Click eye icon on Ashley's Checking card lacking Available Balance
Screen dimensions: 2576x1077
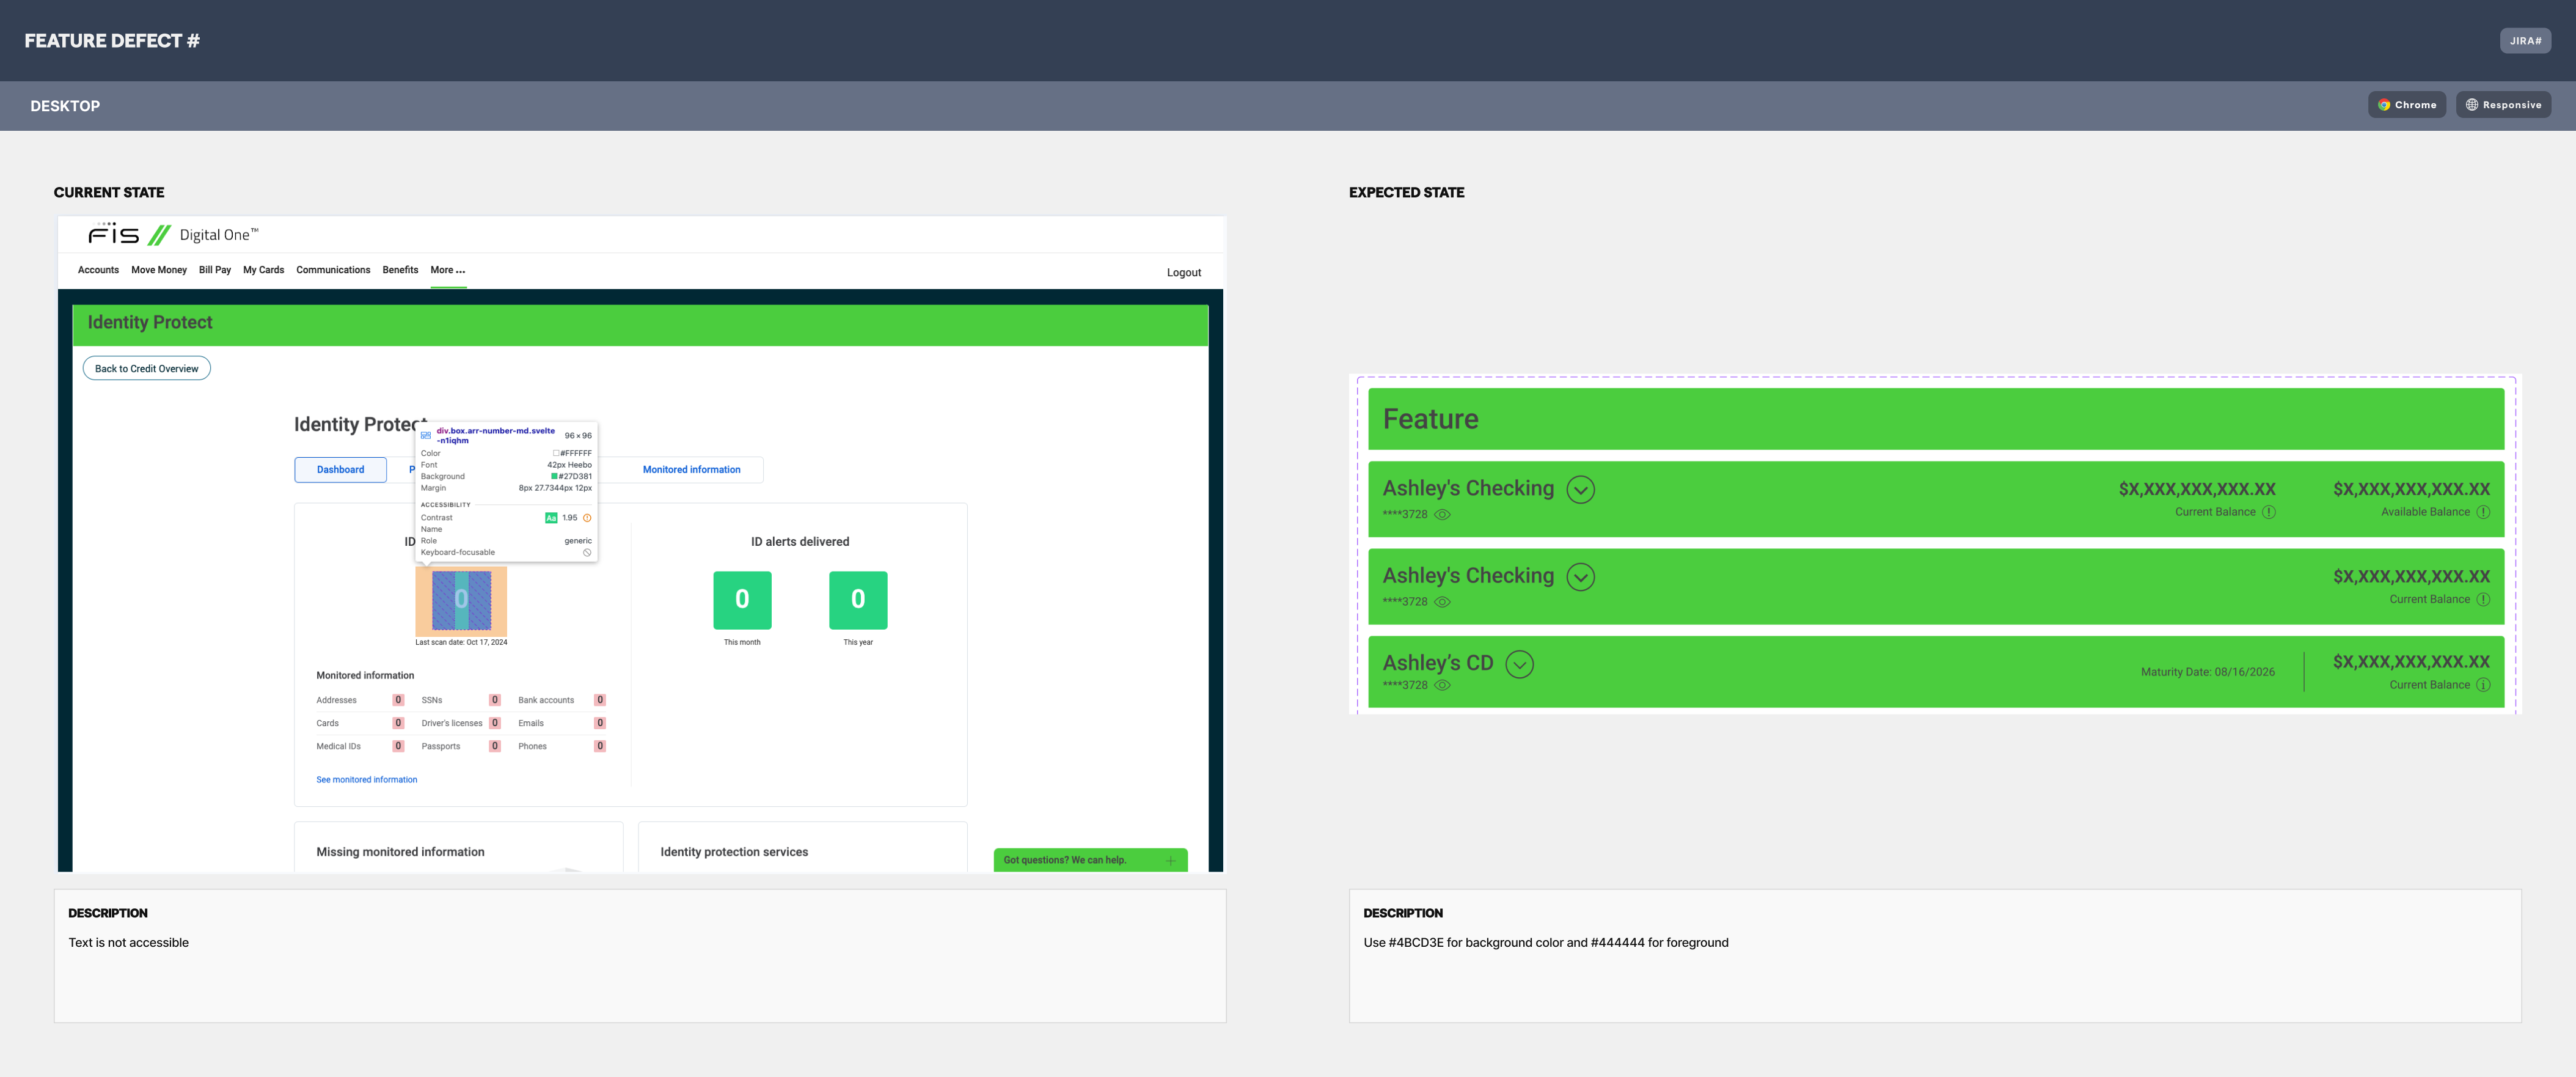[x=1442, y=602]
